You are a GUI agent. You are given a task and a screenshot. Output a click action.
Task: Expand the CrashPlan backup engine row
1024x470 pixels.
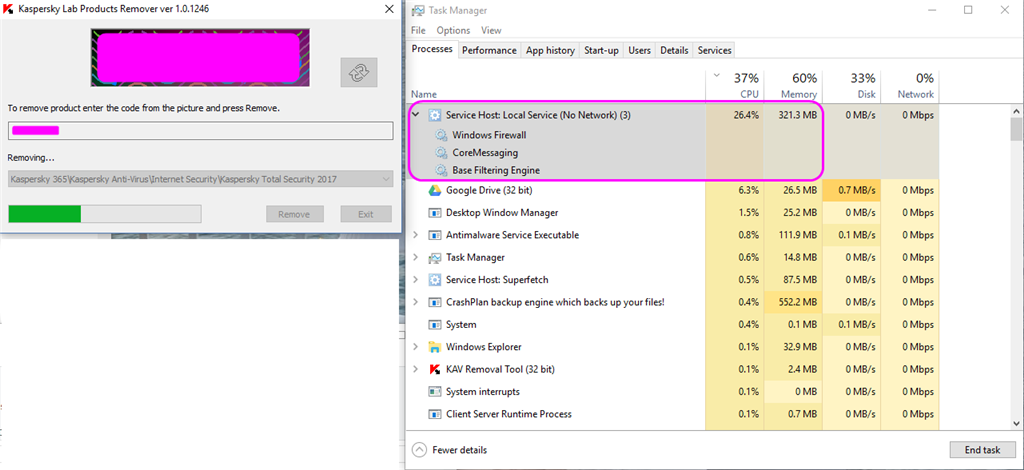[x=416, y=302]
